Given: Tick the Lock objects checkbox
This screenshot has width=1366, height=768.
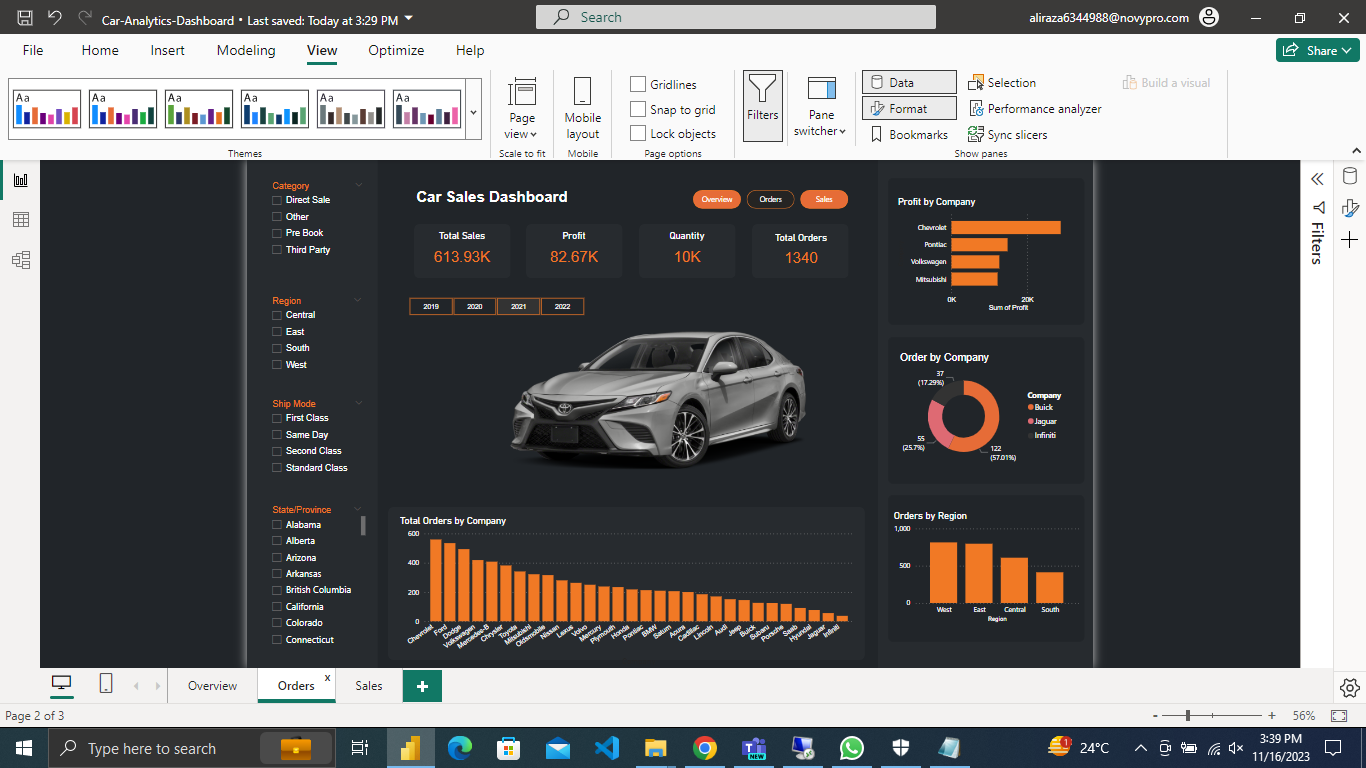Looking at the screenshot, I should (638, 133).
